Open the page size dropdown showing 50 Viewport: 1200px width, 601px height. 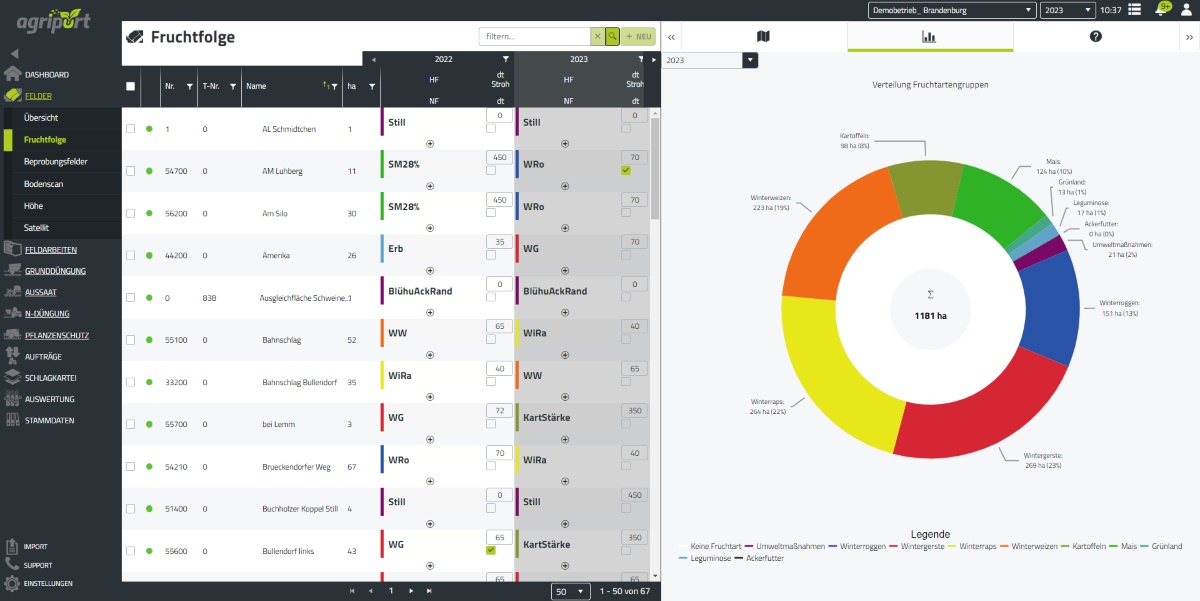(568, 591)
